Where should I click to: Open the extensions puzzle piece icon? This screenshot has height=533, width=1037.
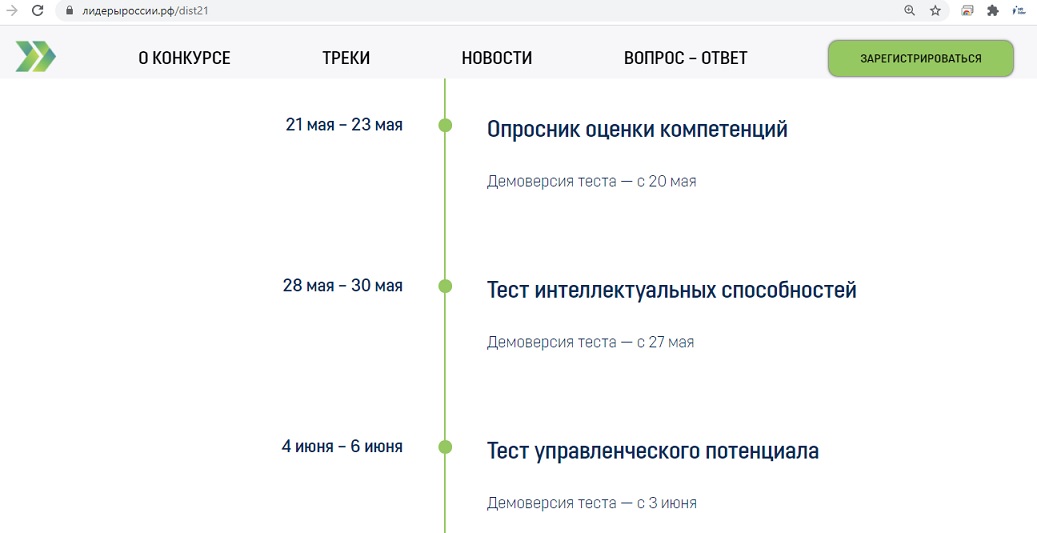click(993, 11)
